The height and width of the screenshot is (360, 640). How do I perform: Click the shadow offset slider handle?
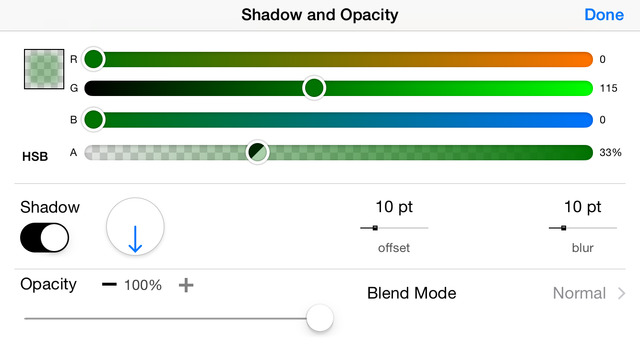375,228
